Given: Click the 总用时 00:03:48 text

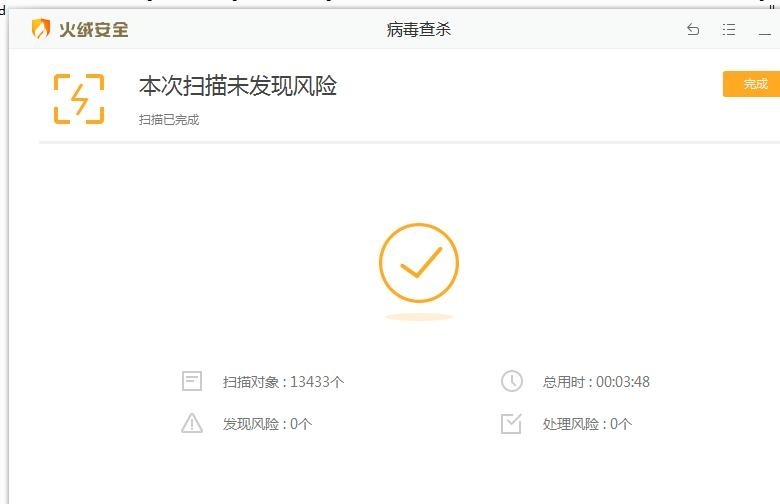Looking at the screenshot, I should [596, 382].
